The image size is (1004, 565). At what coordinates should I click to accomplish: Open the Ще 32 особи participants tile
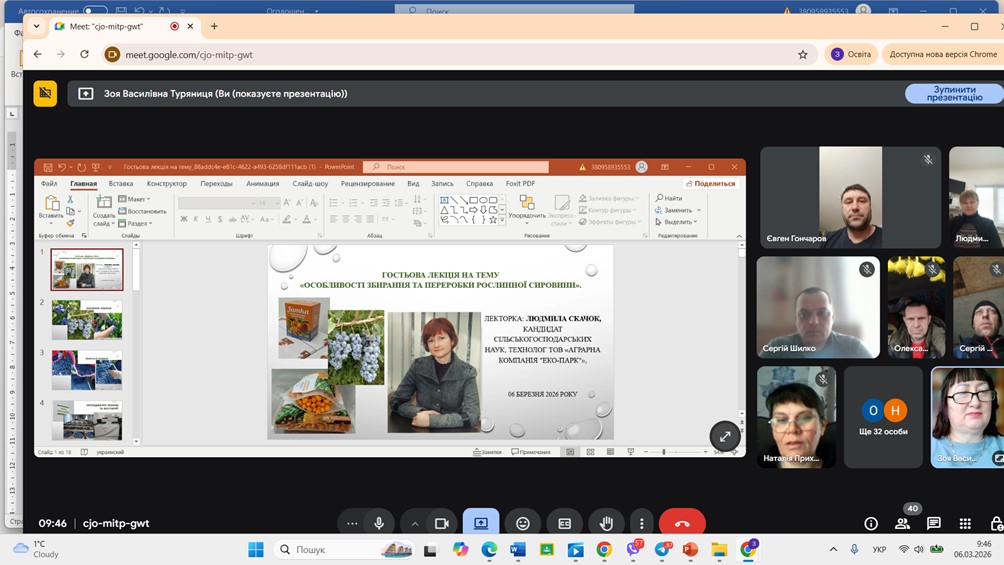point(883,417)
